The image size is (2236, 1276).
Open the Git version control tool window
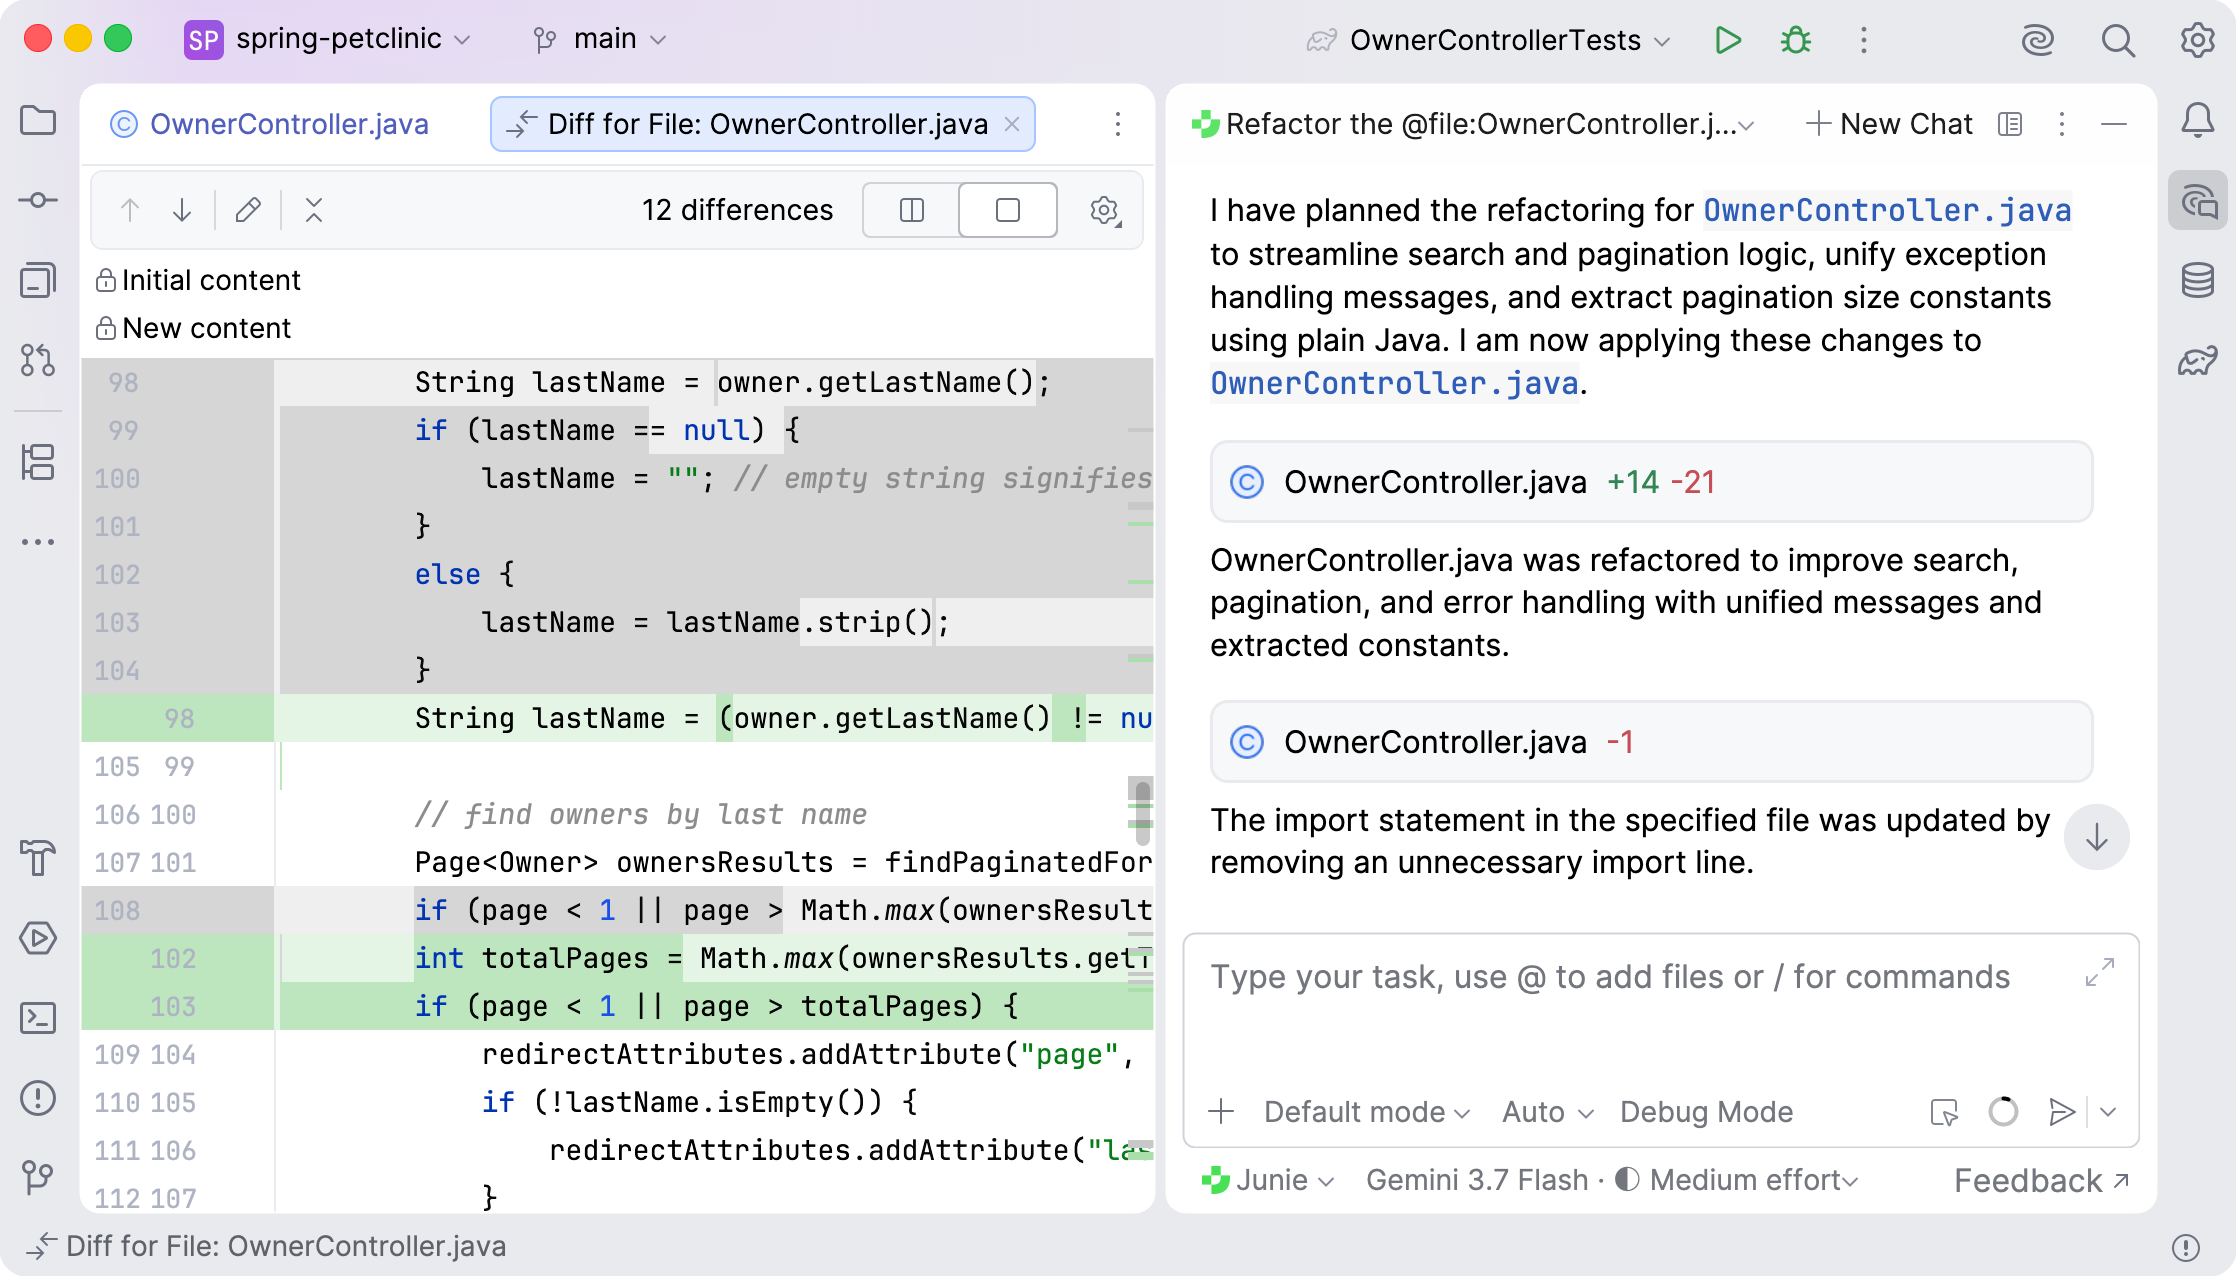tap(38, 1177)
